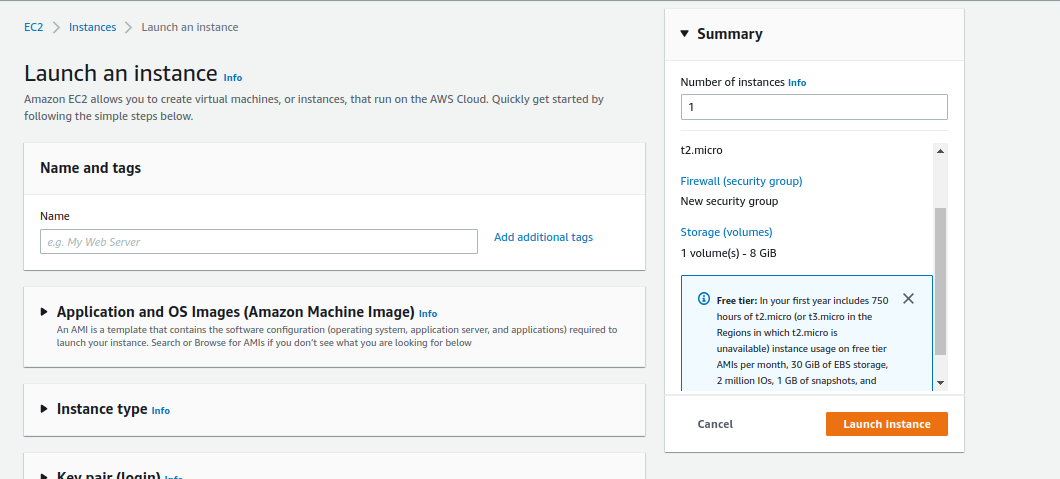Click the Name and tags heading
The height and width of the screenshot is (479, 1060).
coord(91,168)
